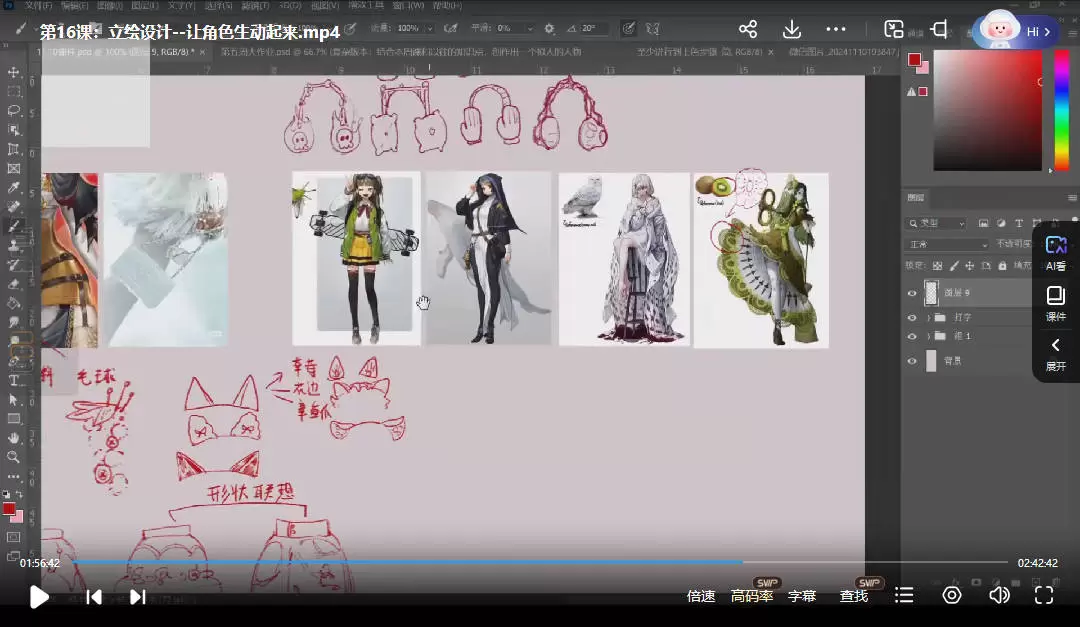Select the Brush tool
This screenshot has height=627, width=1080.
coord(13,226)
